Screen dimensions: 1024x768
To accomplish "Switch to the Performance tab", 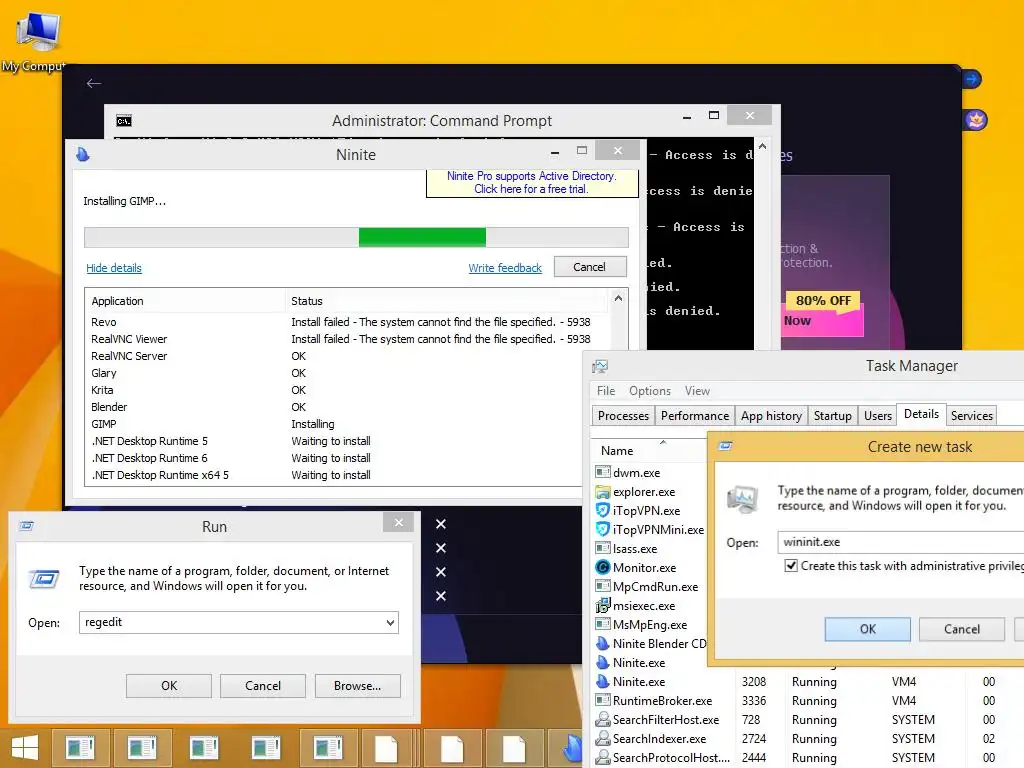I will coord(695,415).
